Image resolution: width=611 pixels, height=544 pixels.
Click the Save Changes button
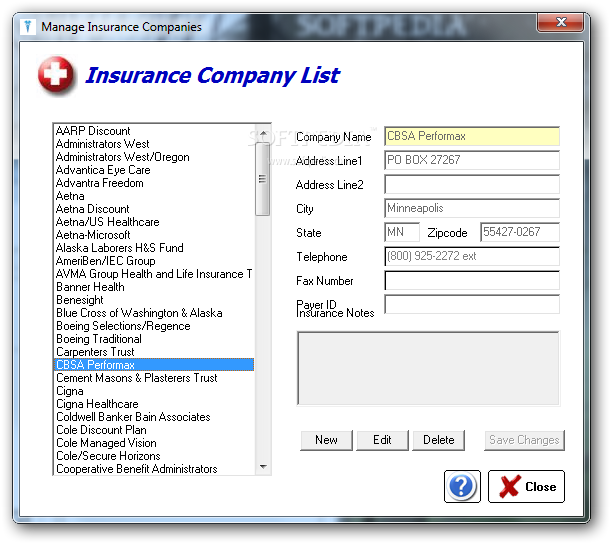pos(524,440)
